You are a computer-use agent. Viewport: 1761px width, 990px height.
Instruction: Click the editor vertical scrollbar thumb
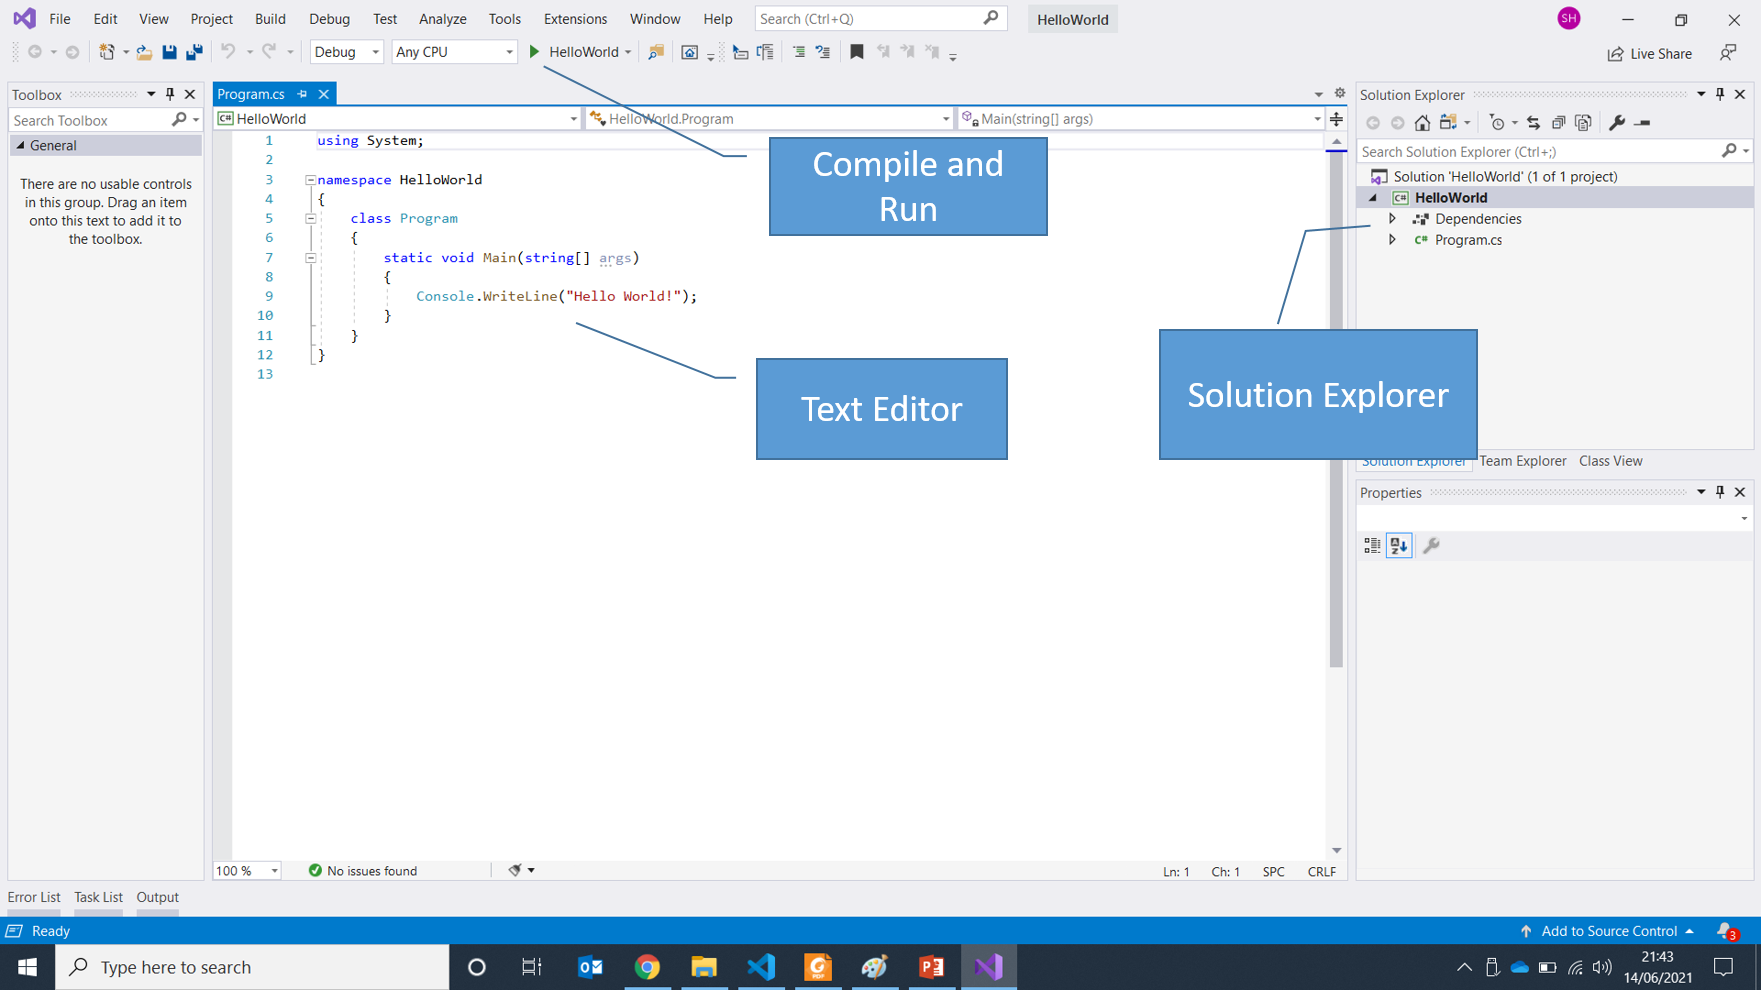coord(1336,410)
